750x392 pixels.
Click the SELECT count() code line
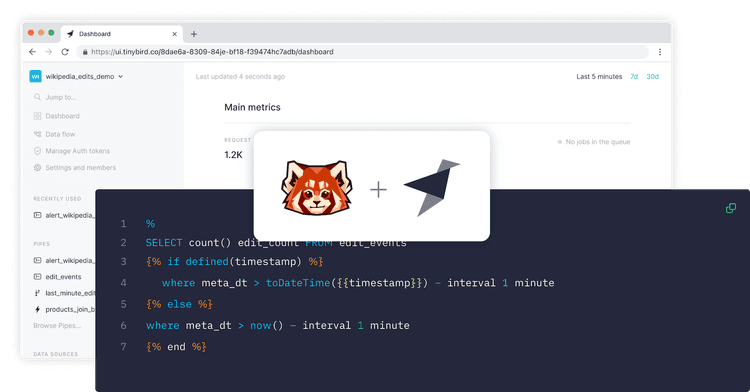[276, 243]
